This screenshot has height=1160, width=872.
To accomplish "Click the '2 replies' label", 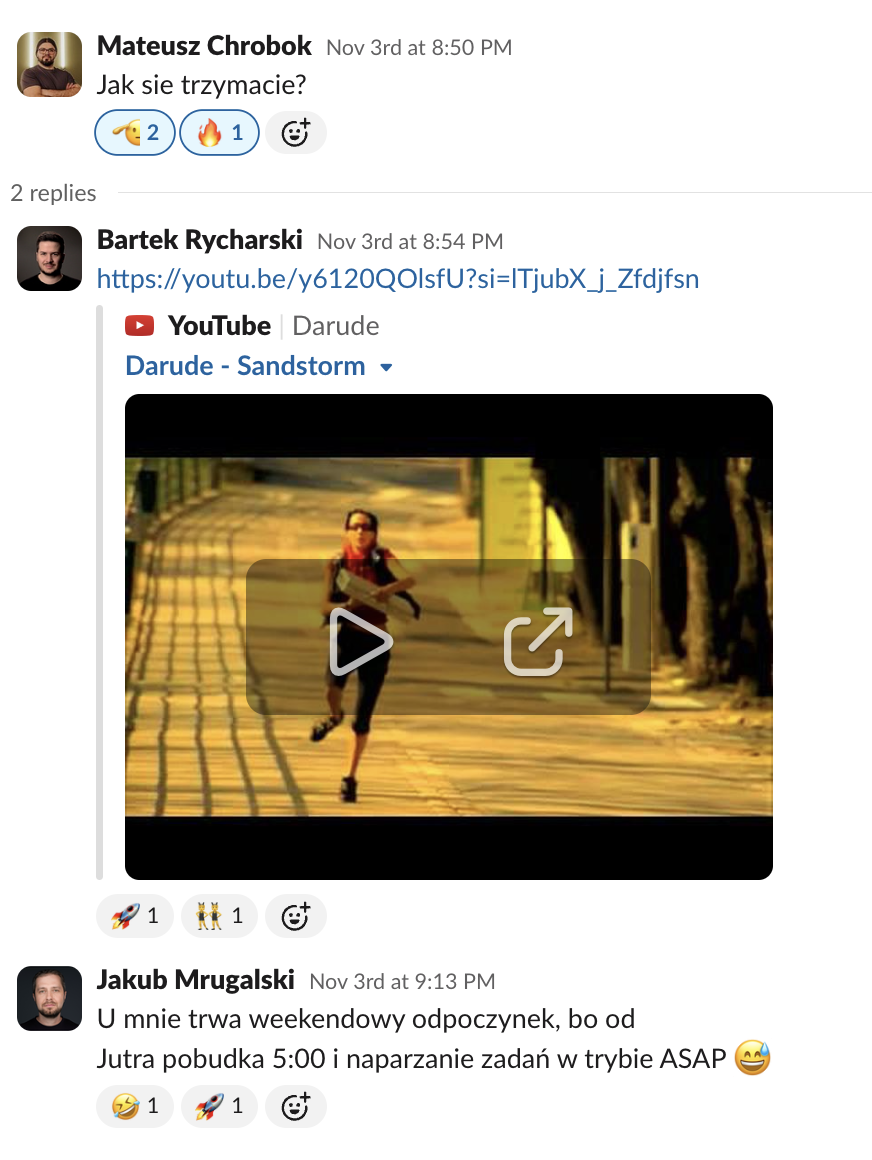I will tap(53, 193).
